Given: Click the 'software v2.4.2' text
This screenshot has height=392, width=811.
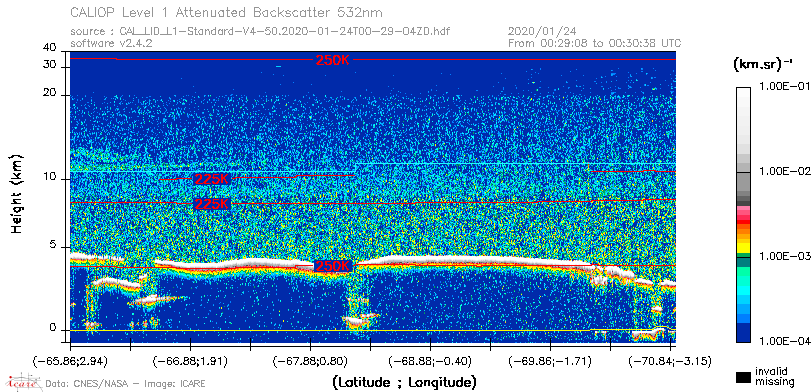Looking at the screenshot, I should [x=111, y=43].
